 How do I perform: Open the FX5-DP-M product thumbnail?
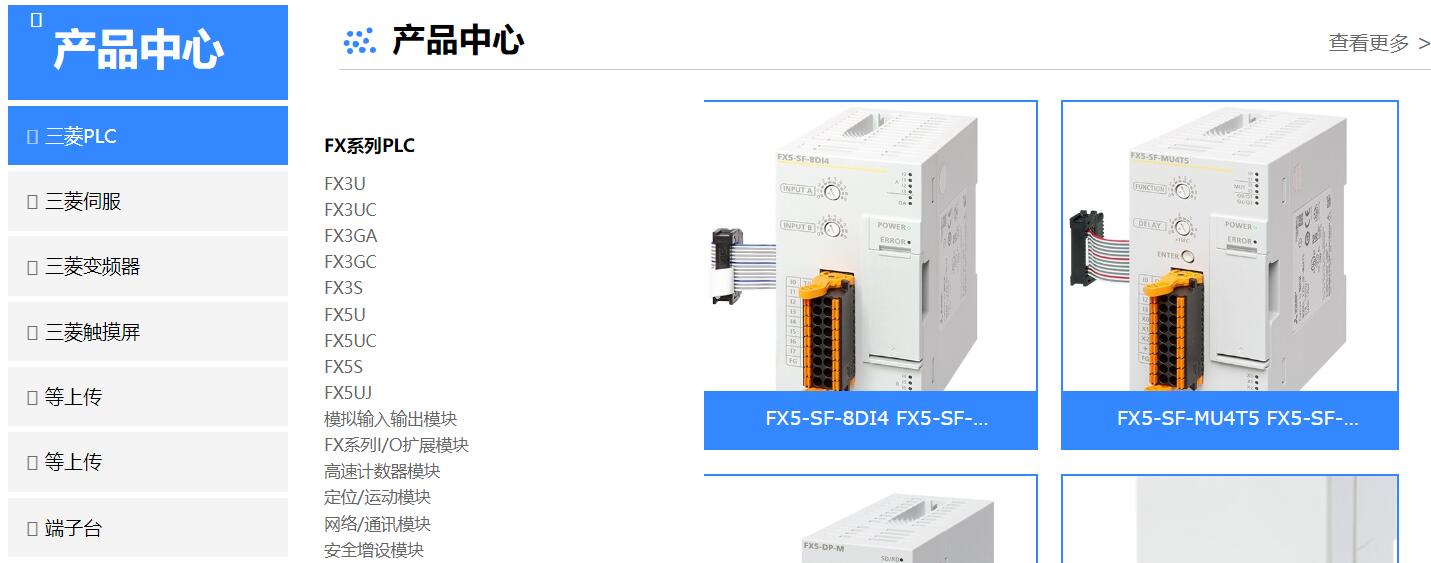click(x=870, y=519)
